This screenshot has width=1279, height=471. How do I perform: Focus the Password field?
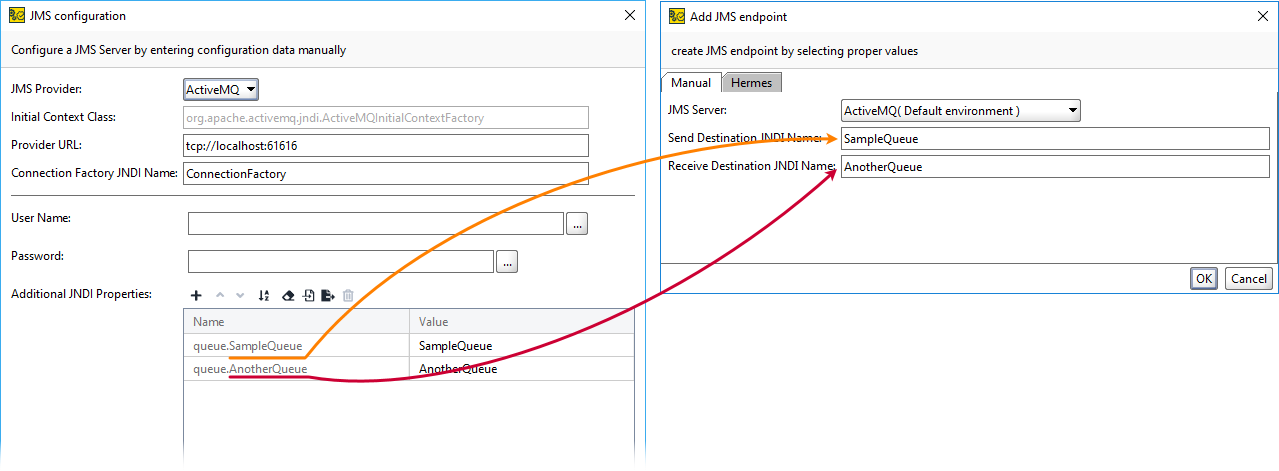341,261
